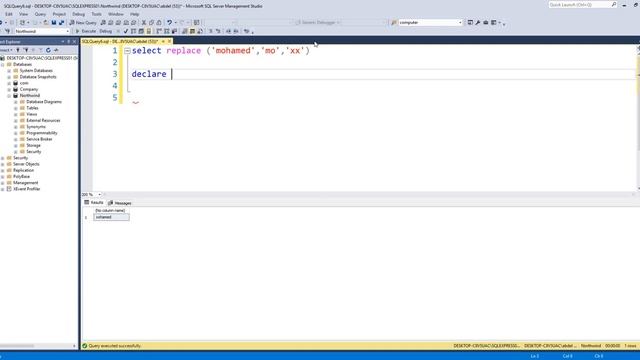Click in the Quick Launch search field
Image resolution: width=640 pixels, height=360 pixels.
click(579, 4)
